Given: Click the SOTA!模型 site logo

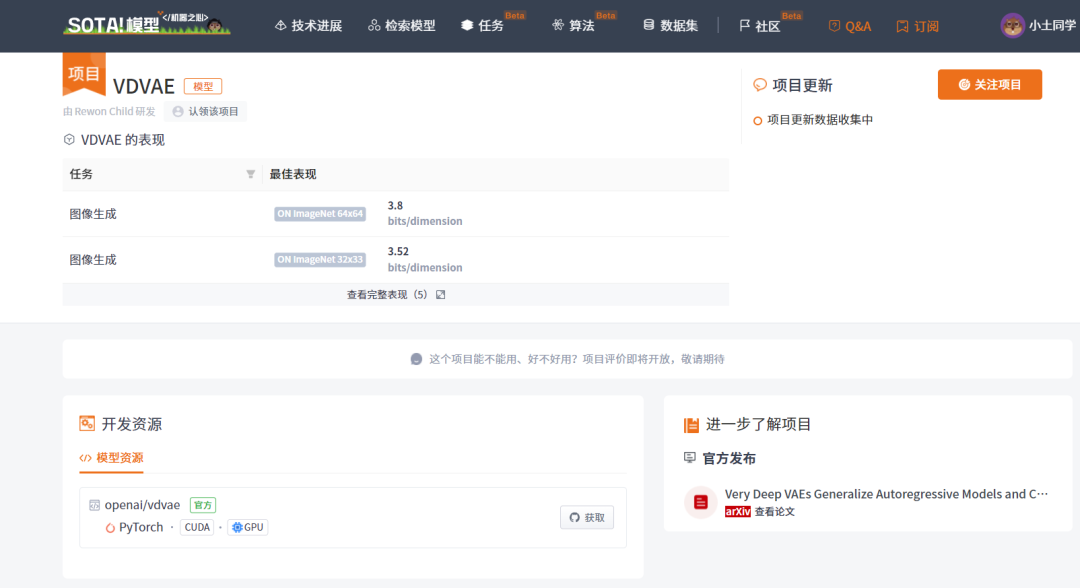Looking at the screenshot, I should tap(147, 23).
